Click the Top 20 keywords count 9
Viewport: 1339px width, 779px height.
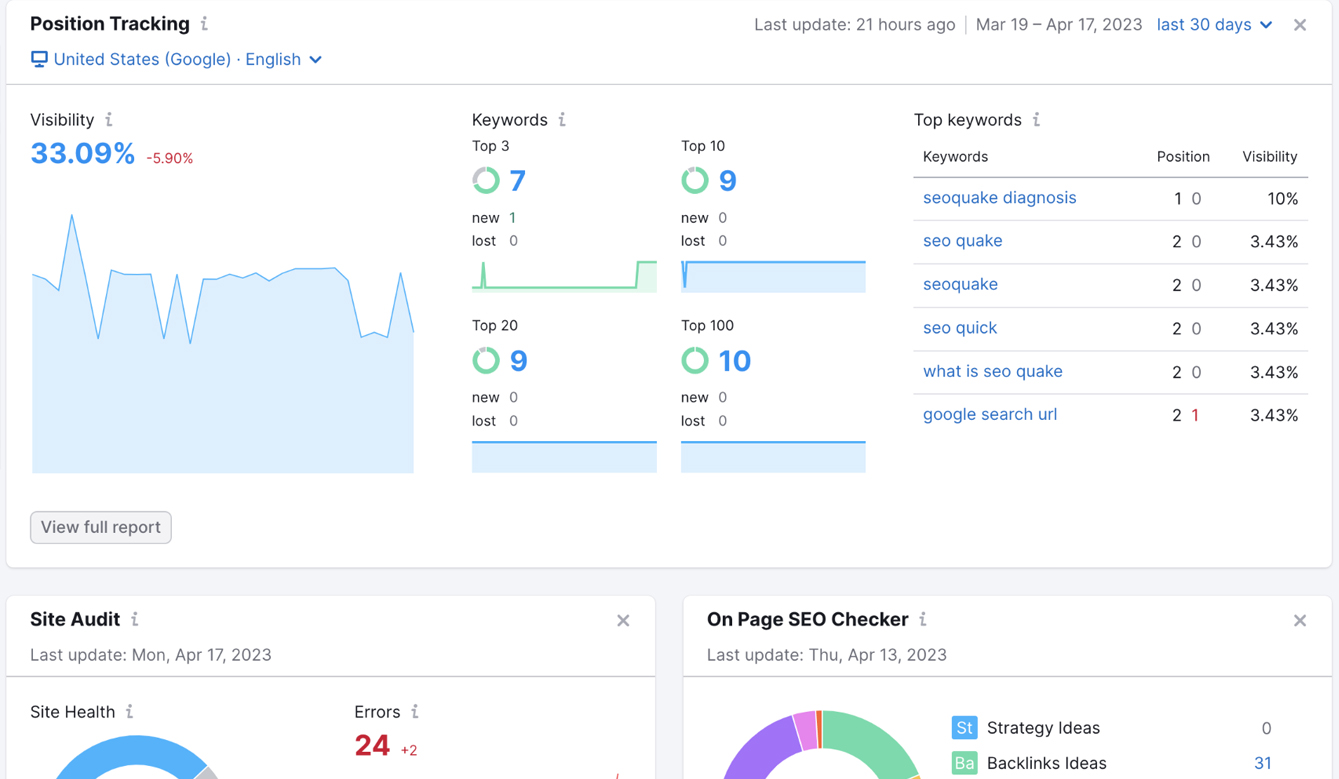pos(518,360)
